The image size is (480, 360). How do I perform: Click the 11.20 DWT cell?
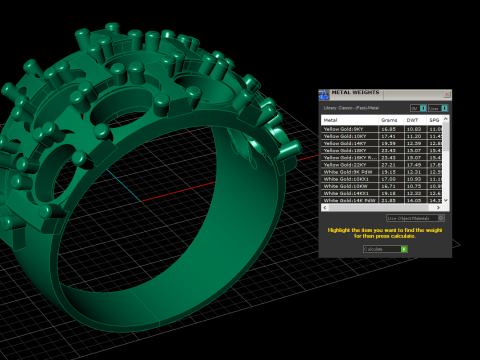(414, 136)
